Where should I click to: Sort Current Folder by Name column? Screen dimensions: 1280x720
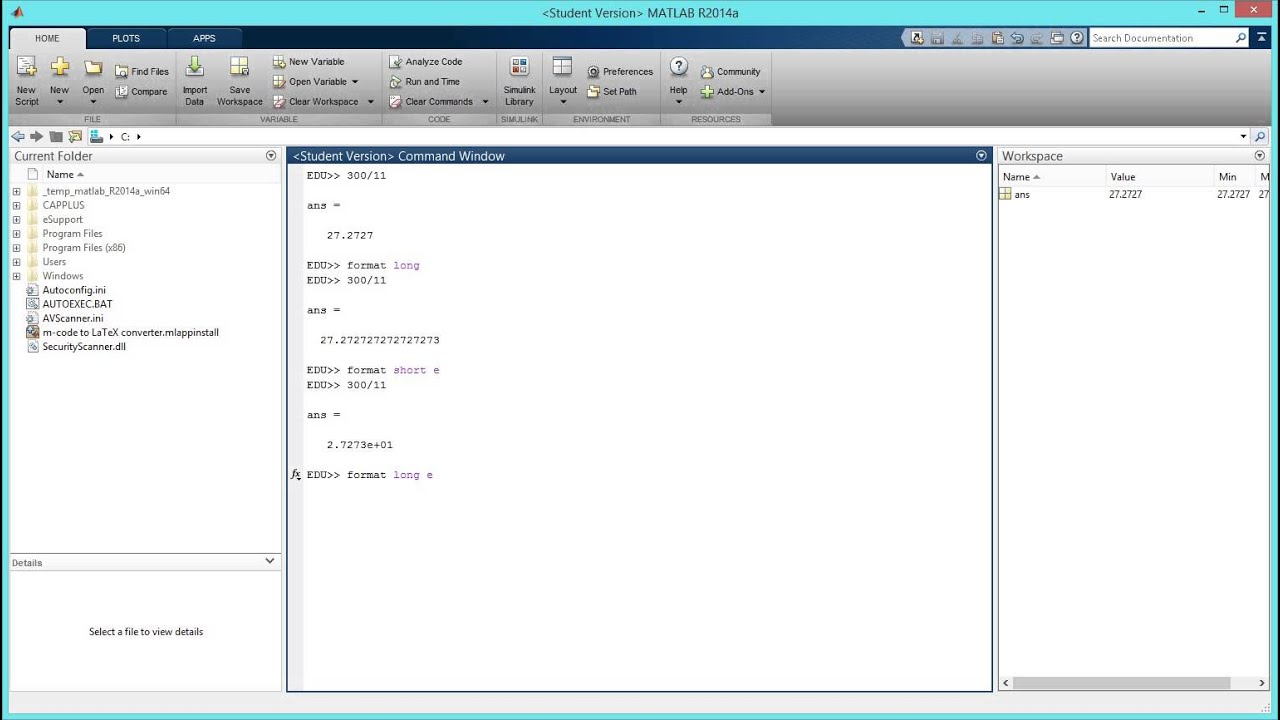pyautogui.click(x=65, y=174)
